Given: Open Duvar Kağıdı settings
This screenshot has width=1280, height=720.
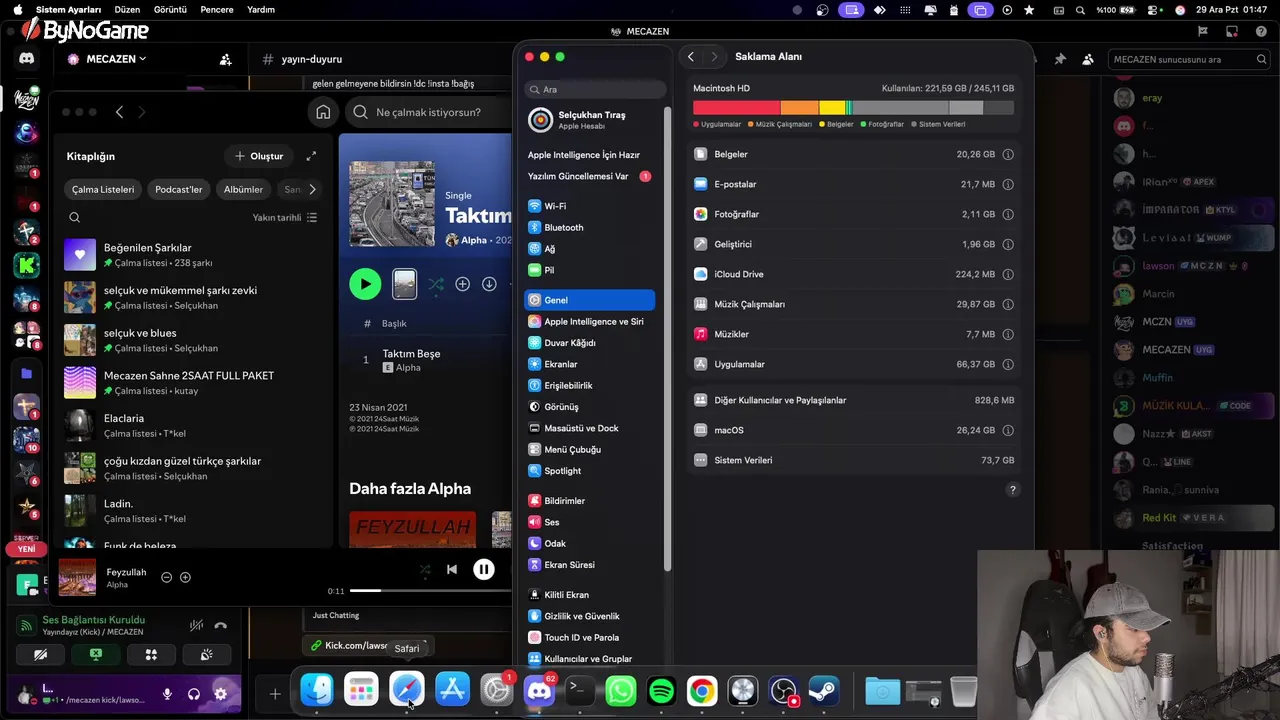Looking at the screenshot, I should click(x=590, y=343).
